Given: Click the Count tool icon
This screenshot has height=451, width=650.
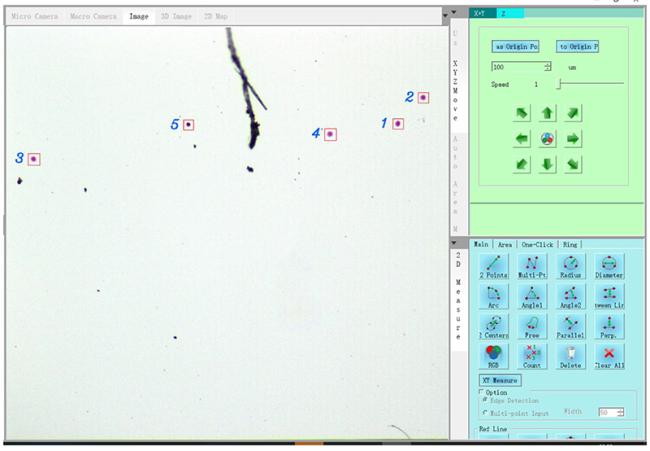Looking at the screenshot, I should [x=532, y=357].
